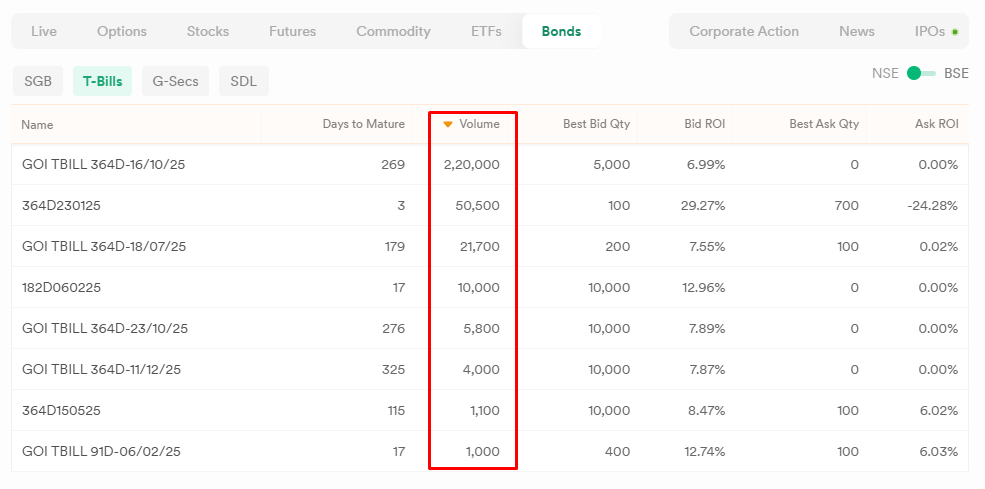Image resolution: width=985 pixels, height=489 pixels.
Task: Click the green dot next to IPOs
Action: click(955, 31)
